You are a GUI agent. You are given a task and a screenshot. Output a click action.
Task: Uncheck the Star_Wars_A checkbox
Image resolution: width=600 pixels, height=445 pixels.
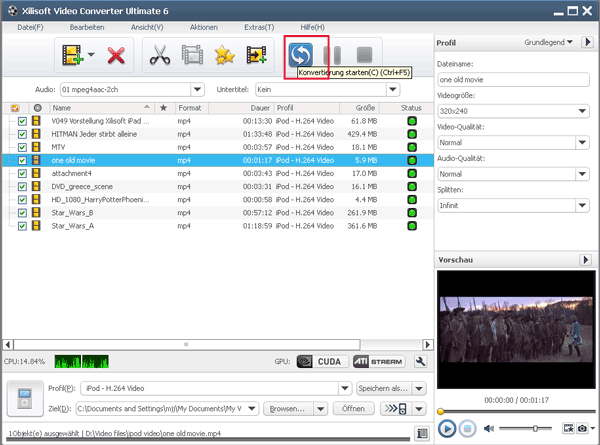pyautogui.click(x=22, y=226)
